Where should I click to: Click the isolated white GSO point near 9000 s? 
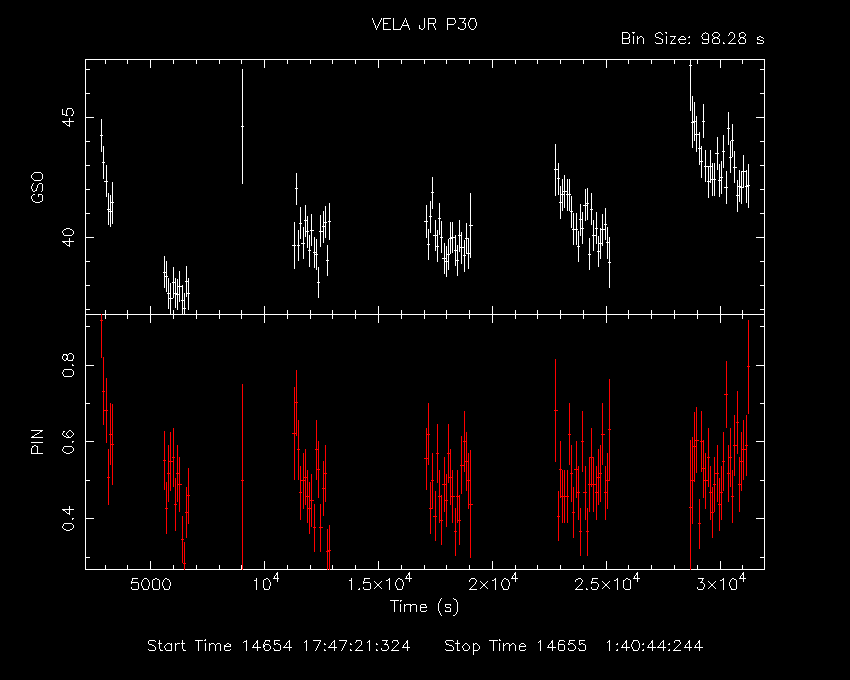[x=242, y=126]
